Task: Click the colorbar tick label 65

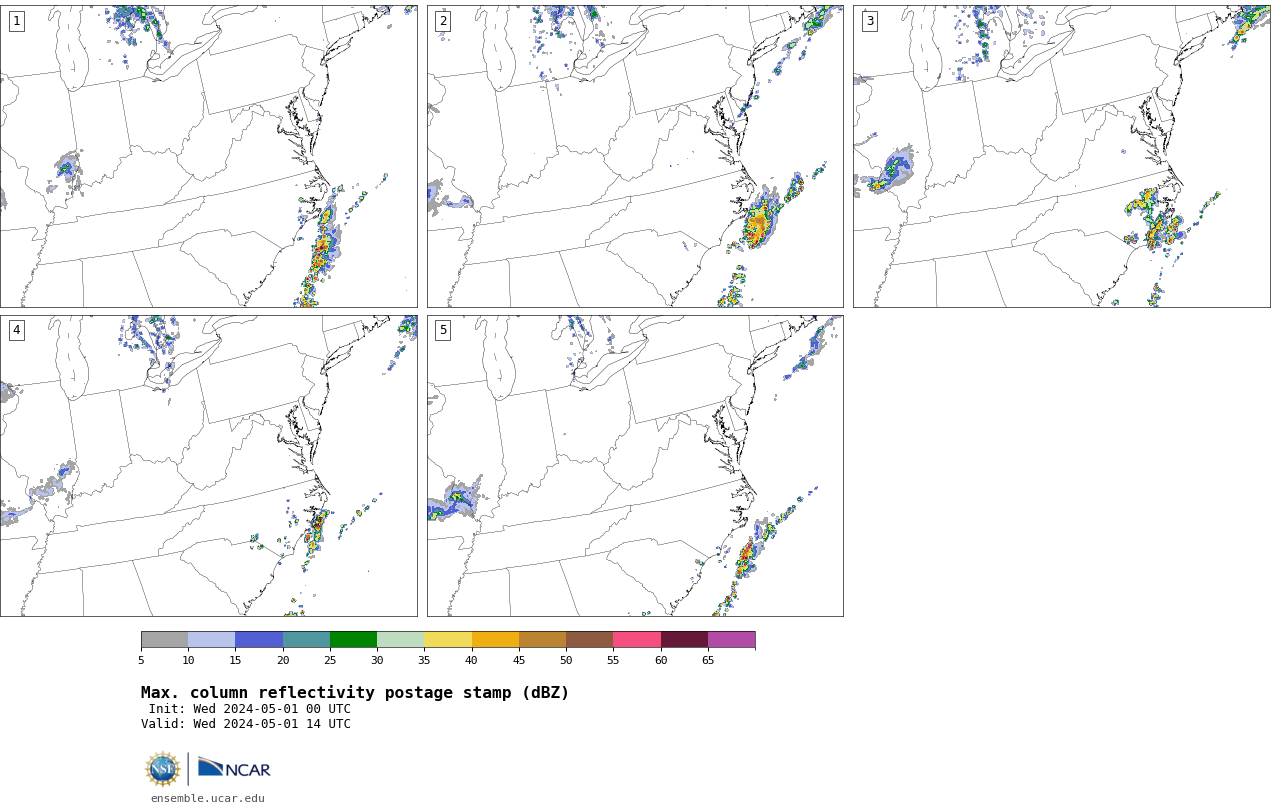Action: 708,660
